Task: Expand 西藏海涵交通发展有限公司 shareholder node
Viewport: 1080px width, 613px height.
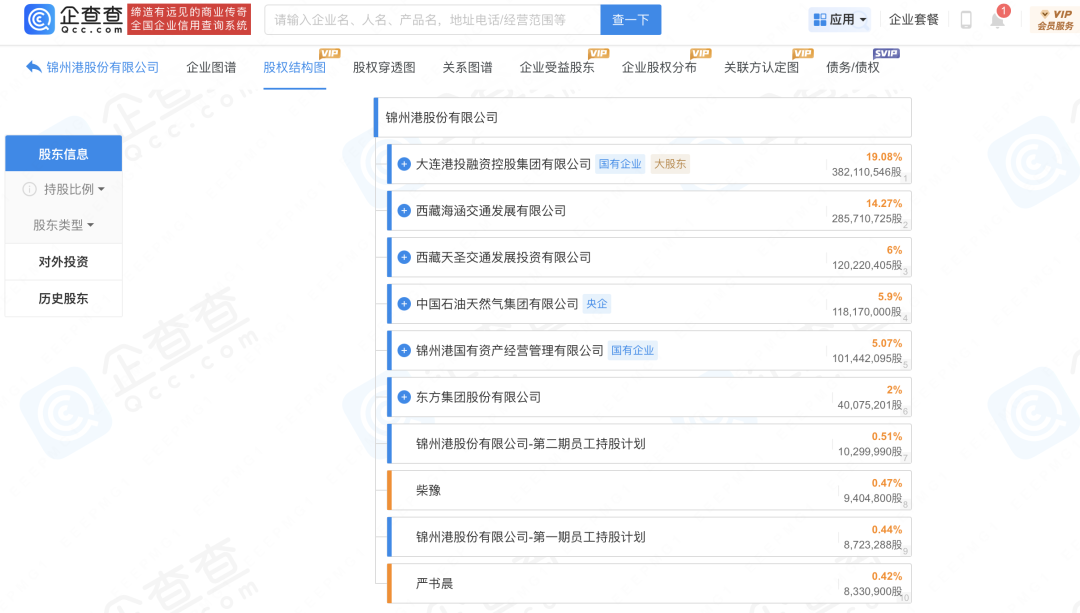Action: pyautogui.click(x=404, y=211)
